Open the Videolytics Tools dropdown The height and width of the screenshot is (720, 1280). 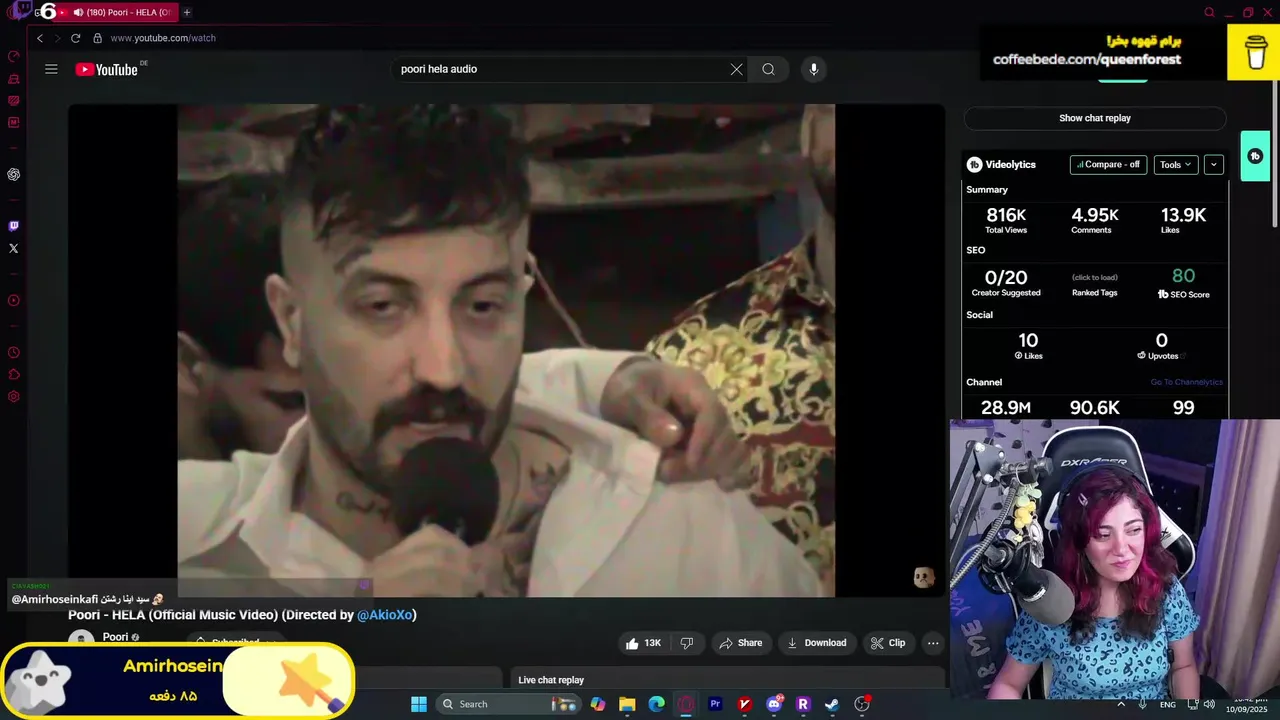click(x=1176, y=164)
